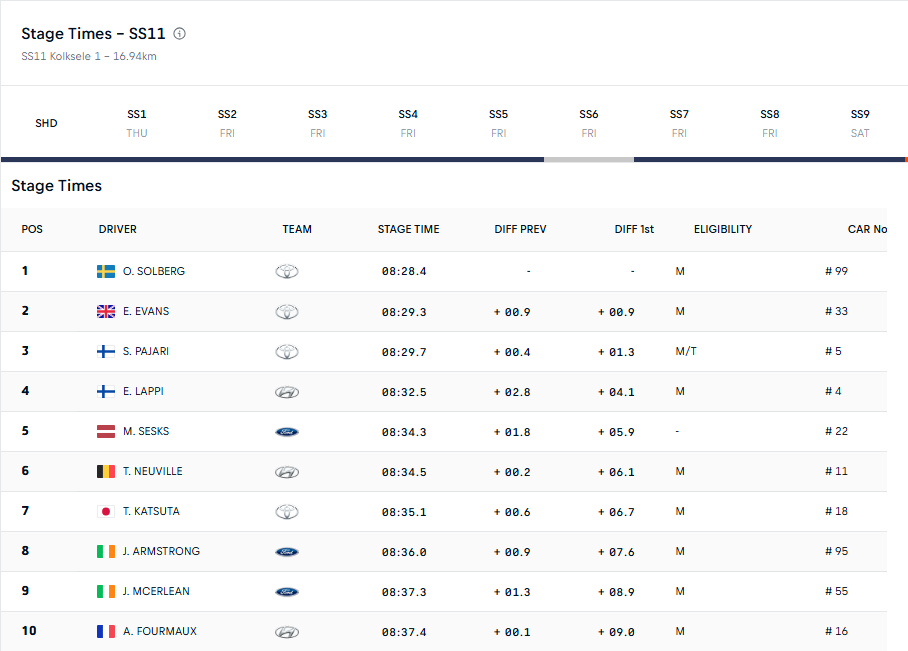The width and height of the screenshot is (908, 651).
Task: Switch to the SS1 THU stage tab
Action: [137, 123]
